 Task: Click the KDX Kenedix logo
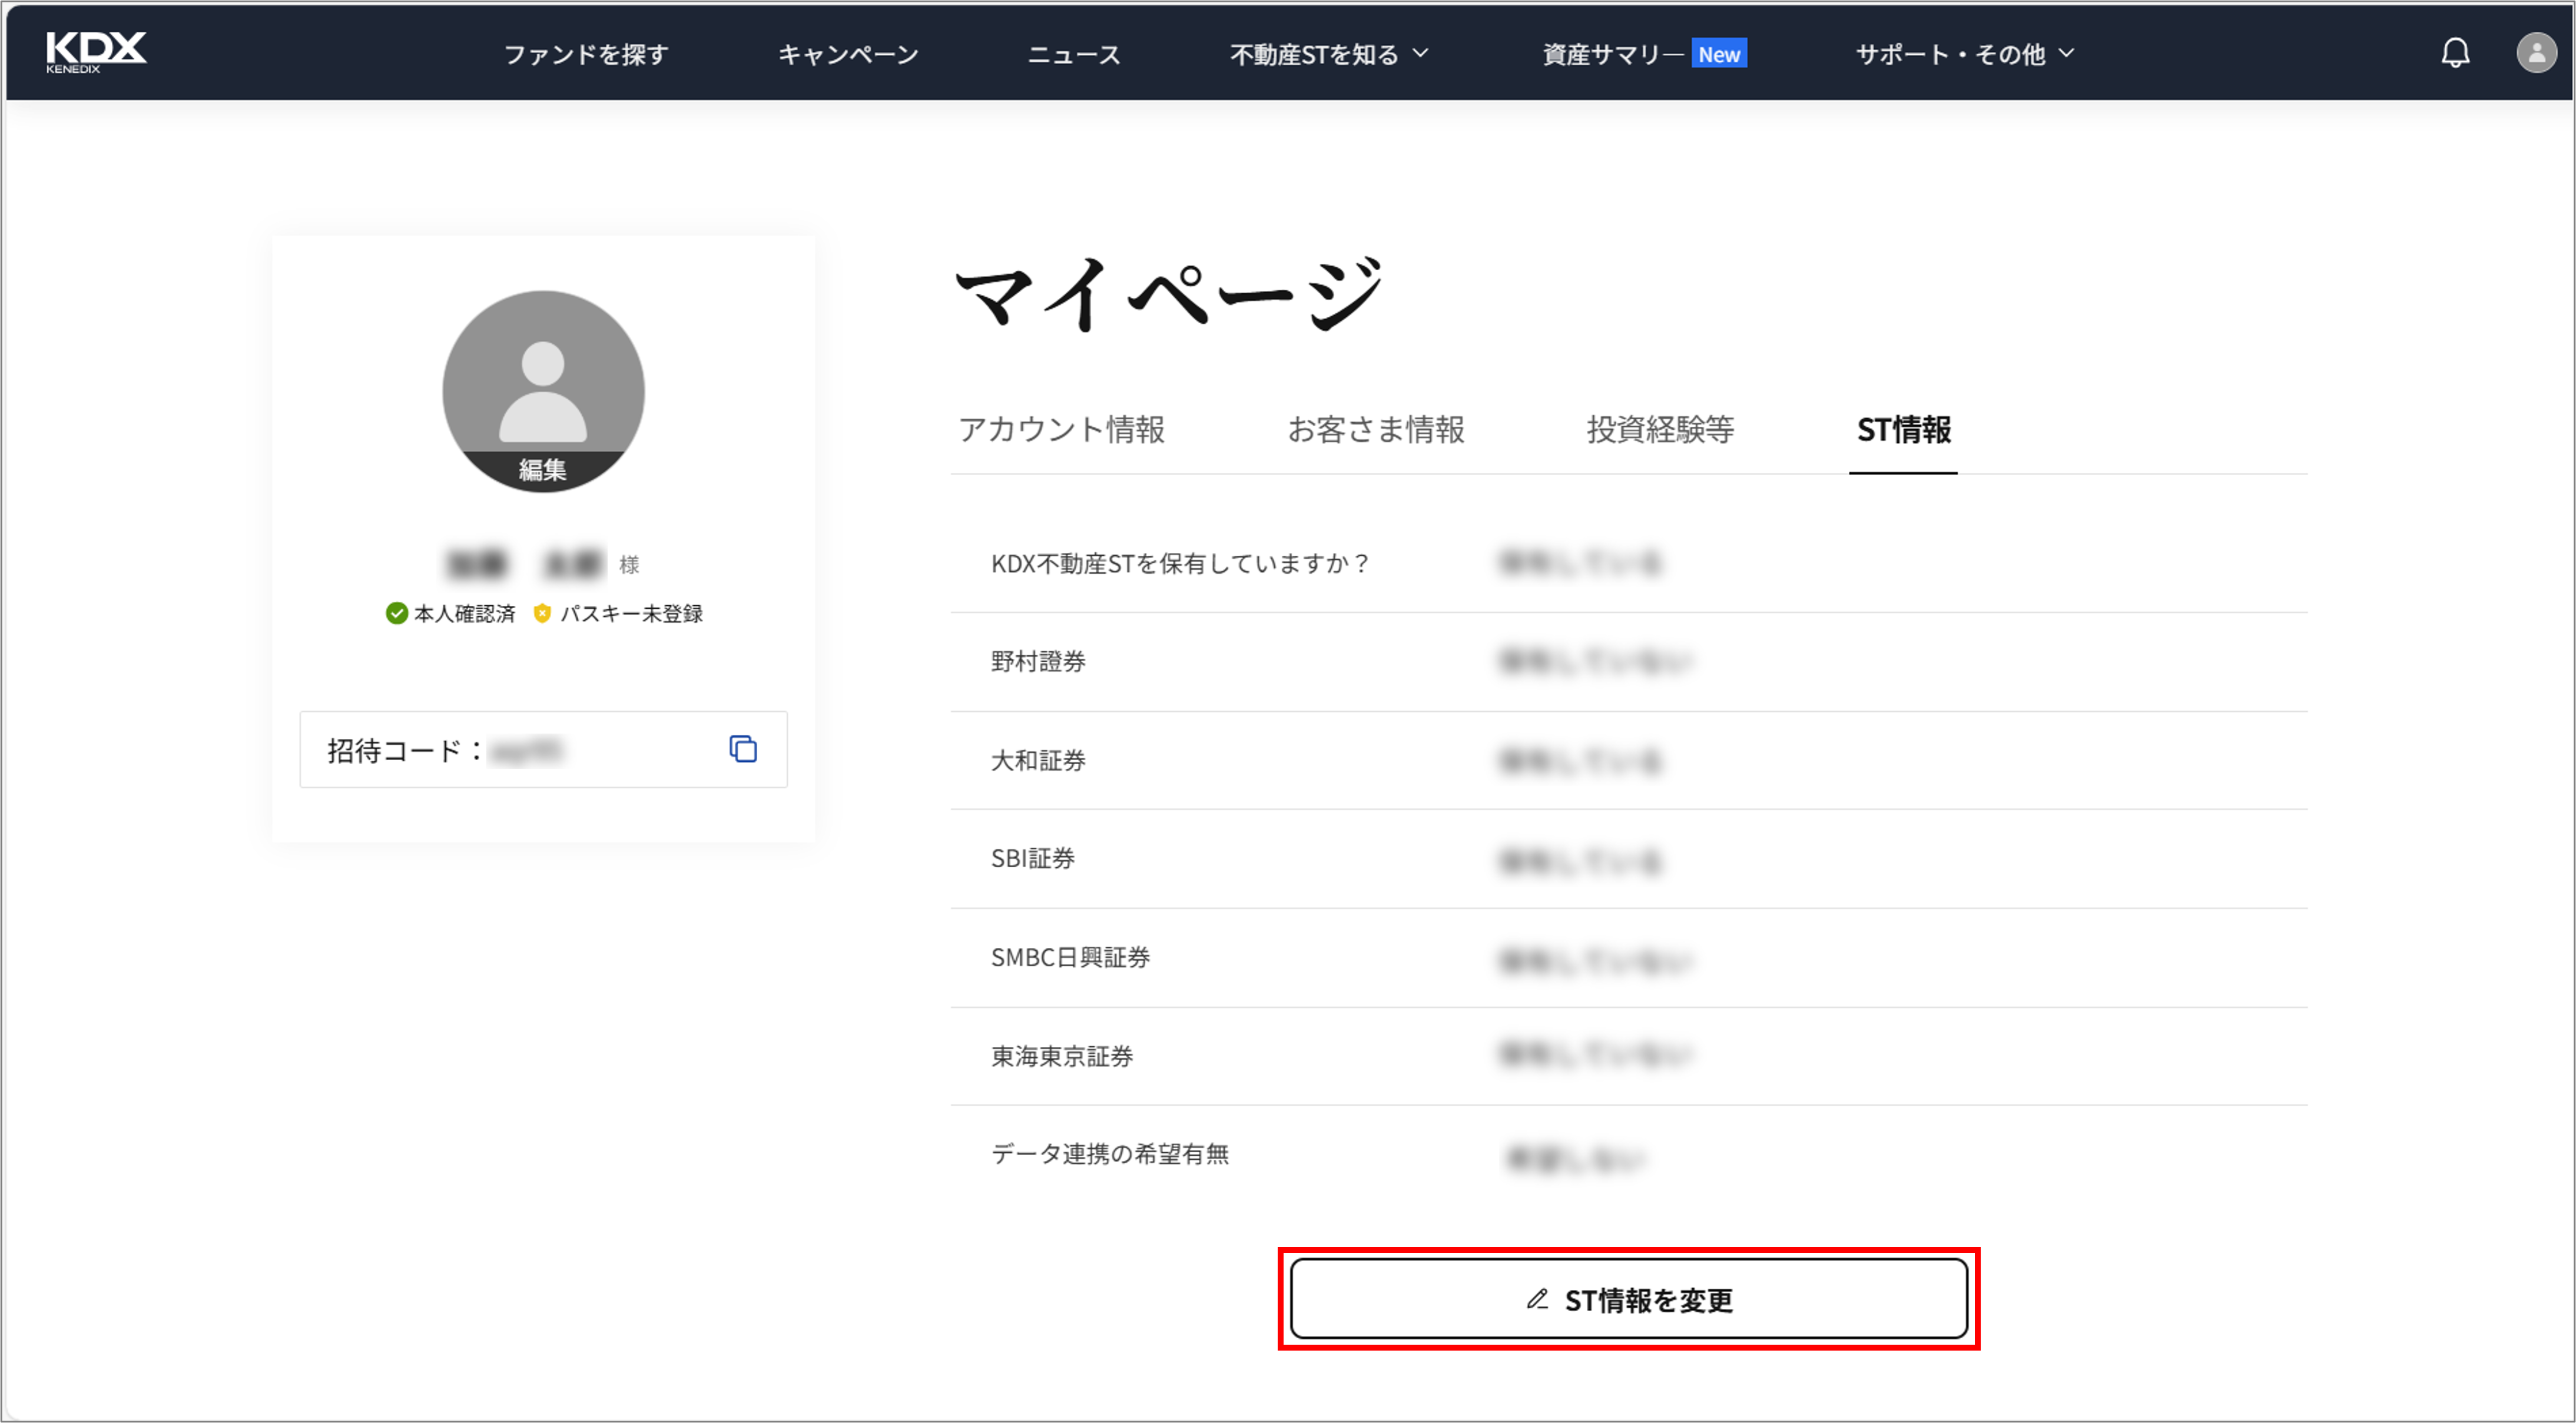(x=96, y=52)
